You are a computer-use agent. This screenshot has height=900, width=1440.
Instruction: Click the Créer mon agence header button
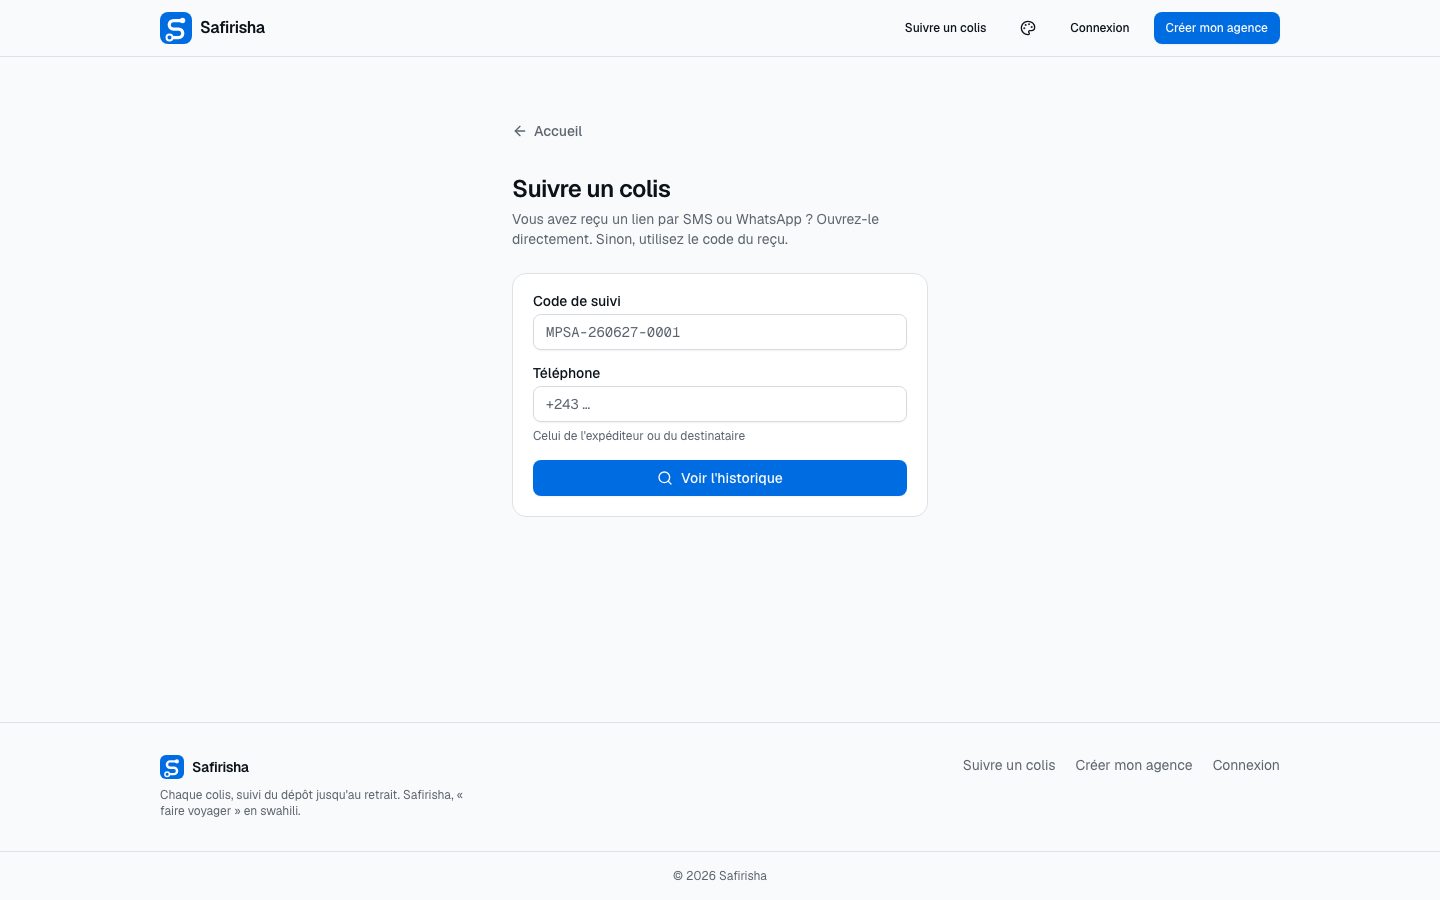[1216, 28]
